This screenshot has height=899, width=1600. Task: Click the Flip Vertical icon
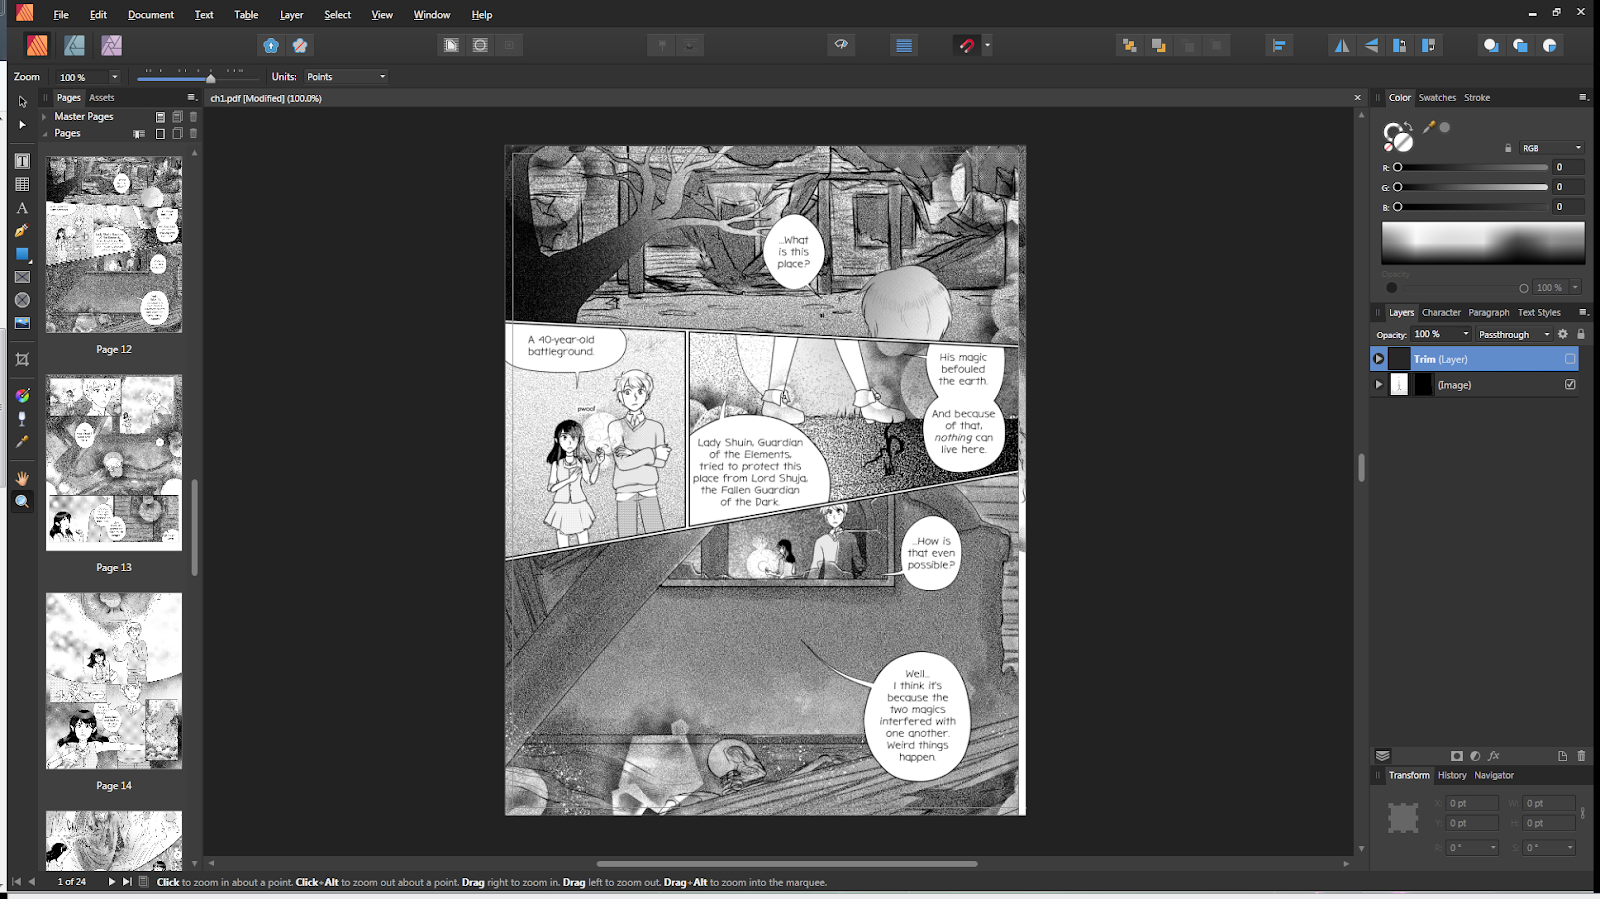pos(1371,45)
